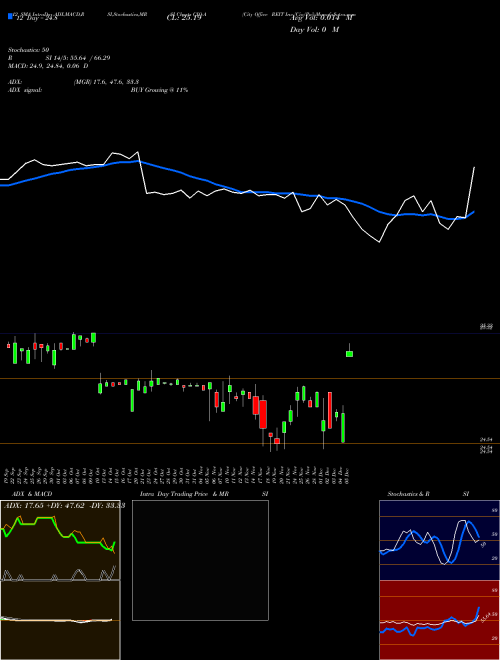Select the 'CL: 25.19' closing price text
Screen dimensions: 500x660
click(184, 18)
